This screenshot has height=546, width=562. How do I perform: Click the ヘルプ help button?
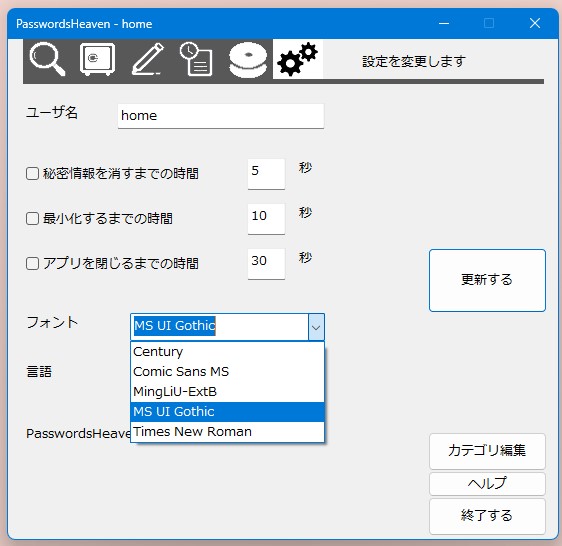tap(487, 484)
